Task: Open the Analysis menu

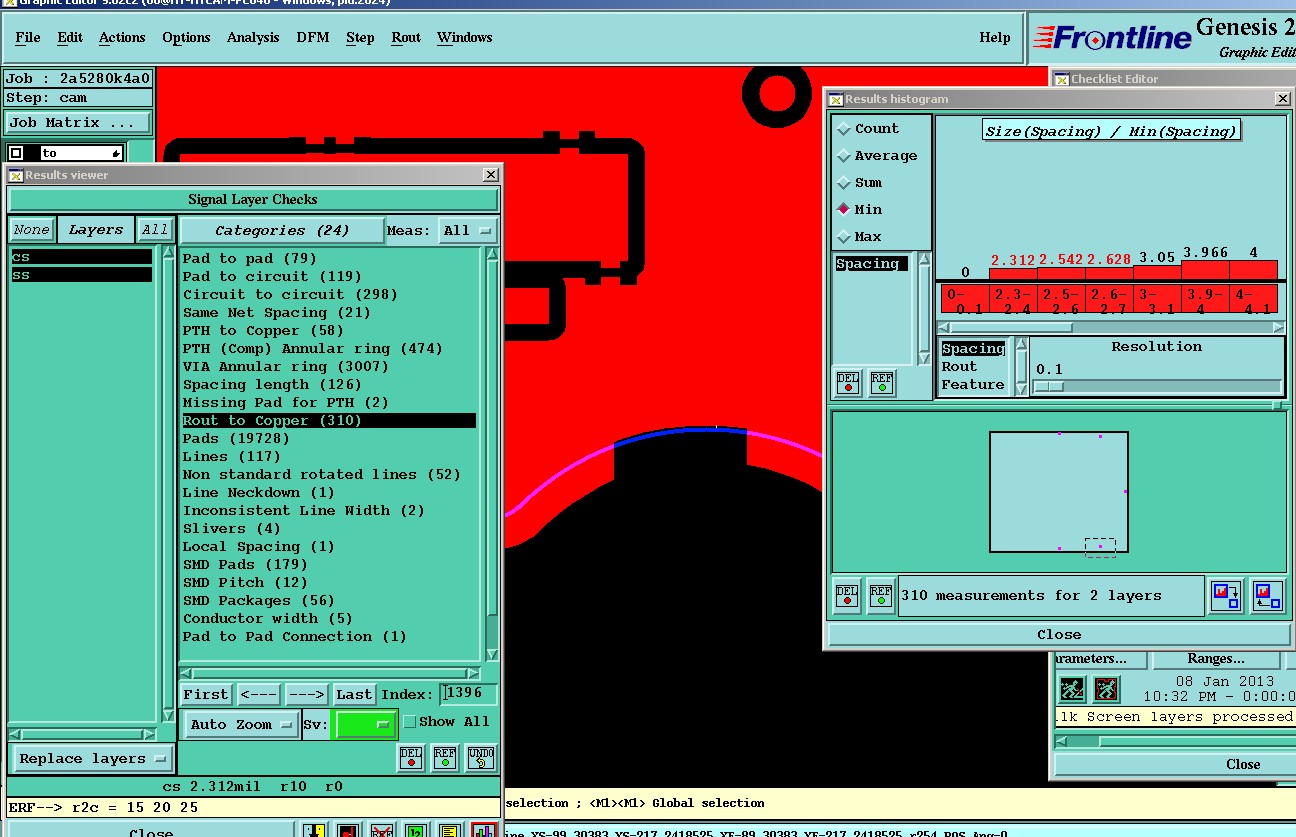Action: pos(253,38)
